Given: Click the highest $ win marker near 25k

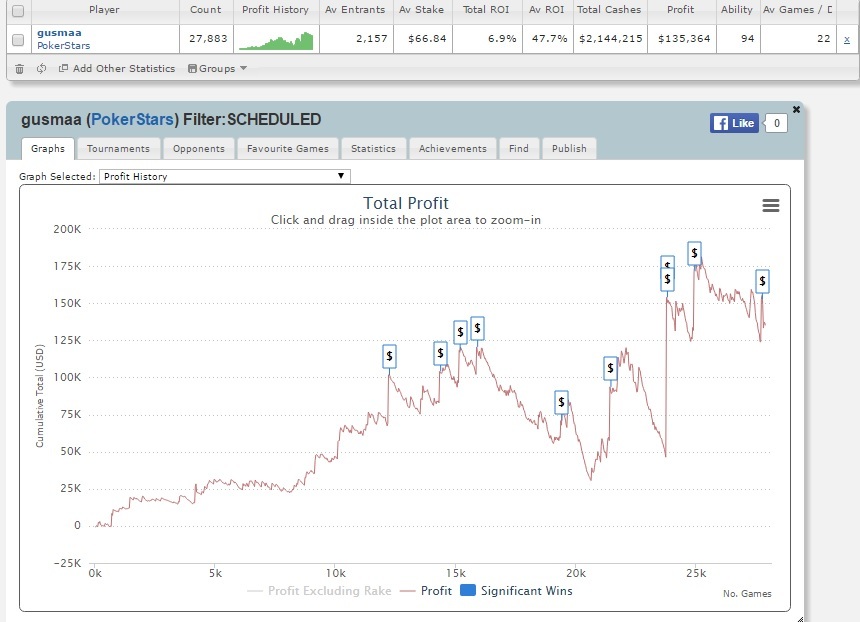Looking at the screenshot, I should coord(694,253).
